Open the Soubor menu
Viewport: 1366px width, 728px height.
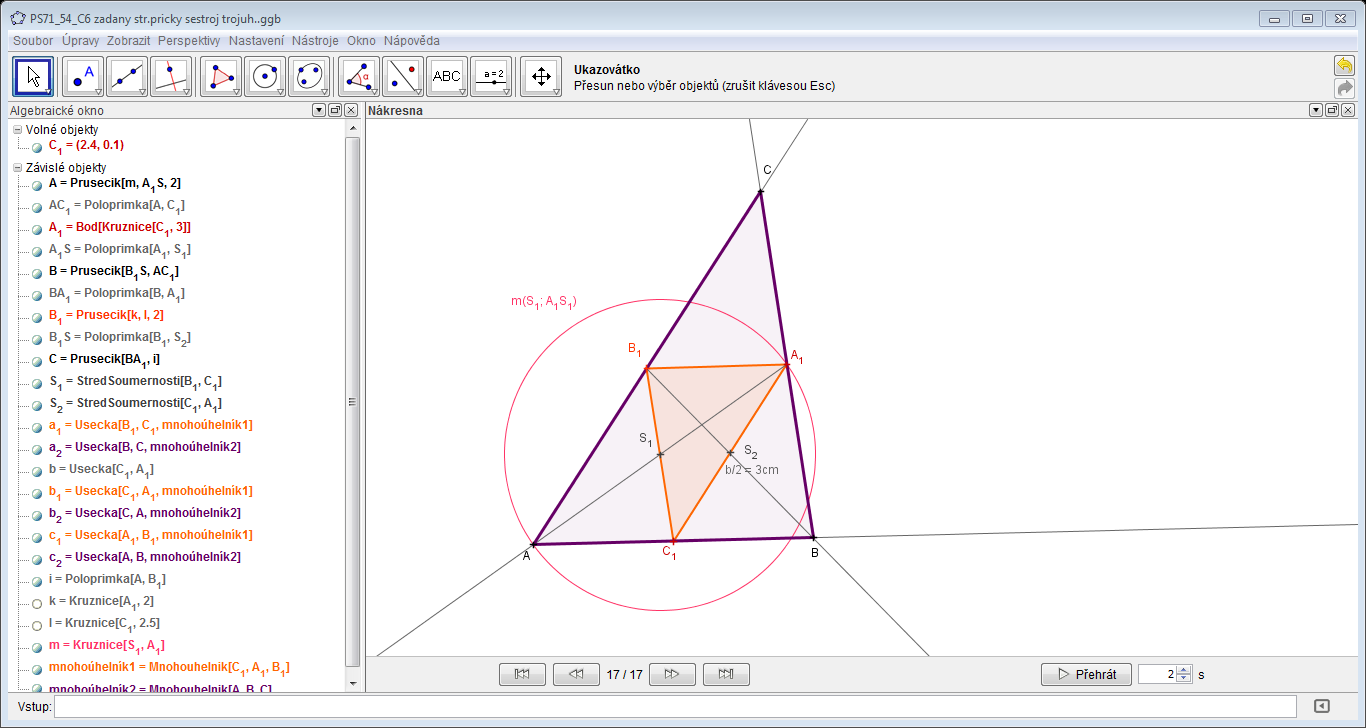33,41
